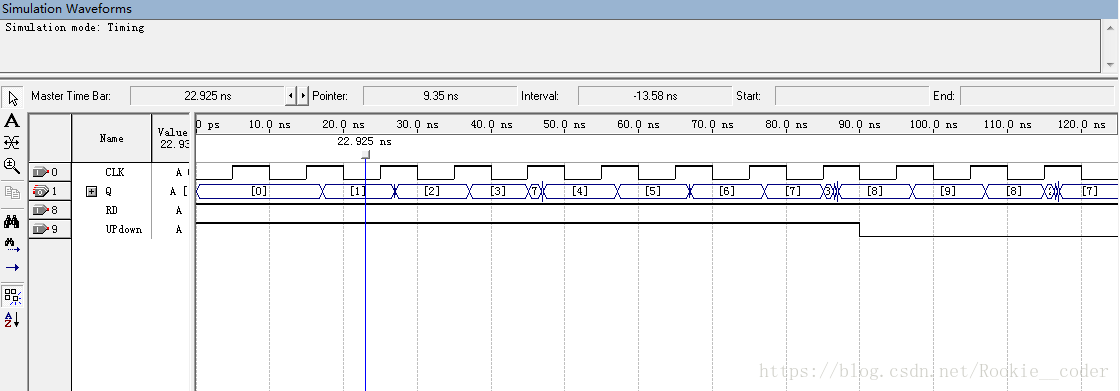The height and width of the screenshot is (391, 1120).
Task: Expand the Q bus node
Action: 91,192
